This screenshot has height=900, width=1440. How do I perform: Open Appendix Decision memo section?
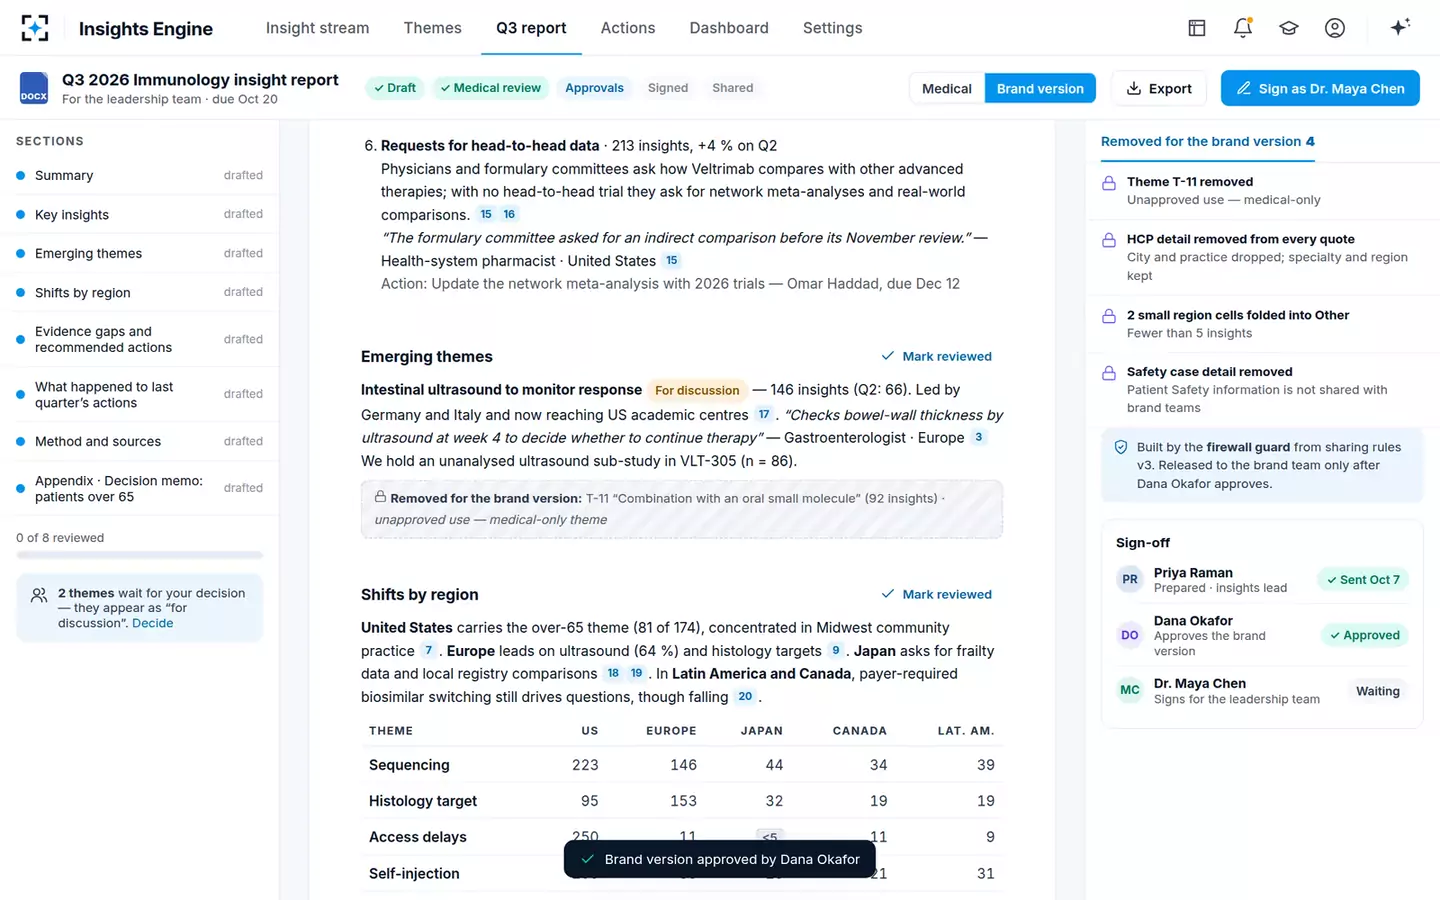tap(140, 488)
